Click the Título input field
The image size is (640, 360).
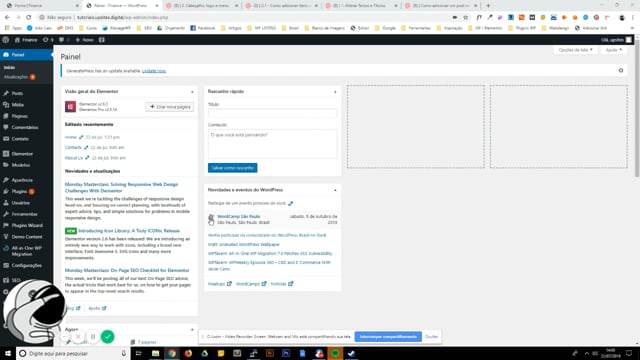[272, 113]
